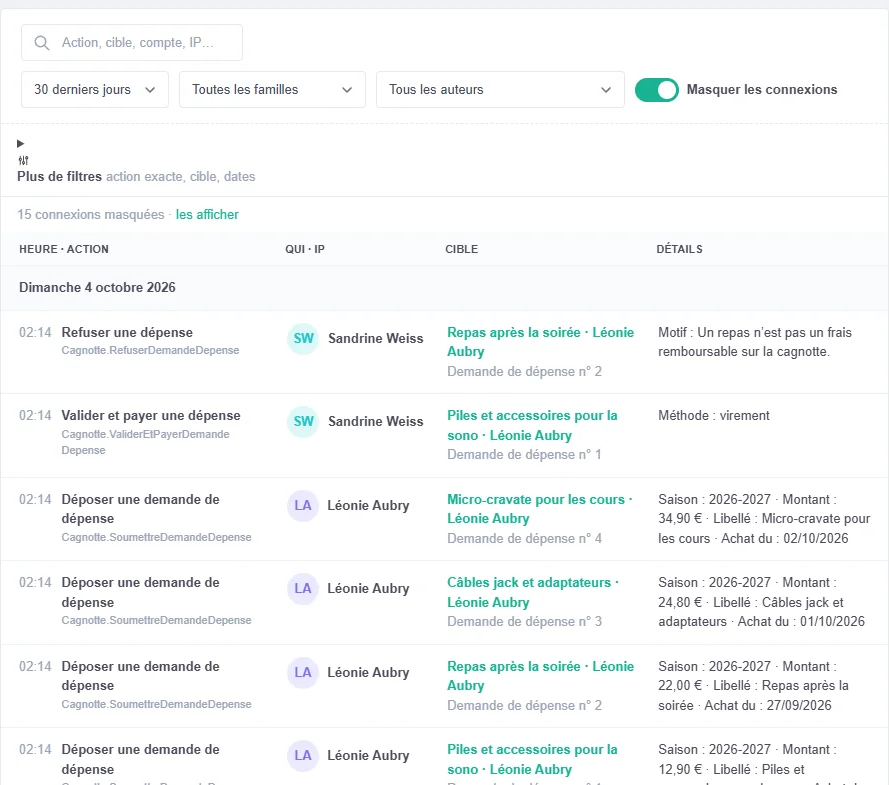Click the LA avatar in the 12,90 € Piles row

[303, 756]
